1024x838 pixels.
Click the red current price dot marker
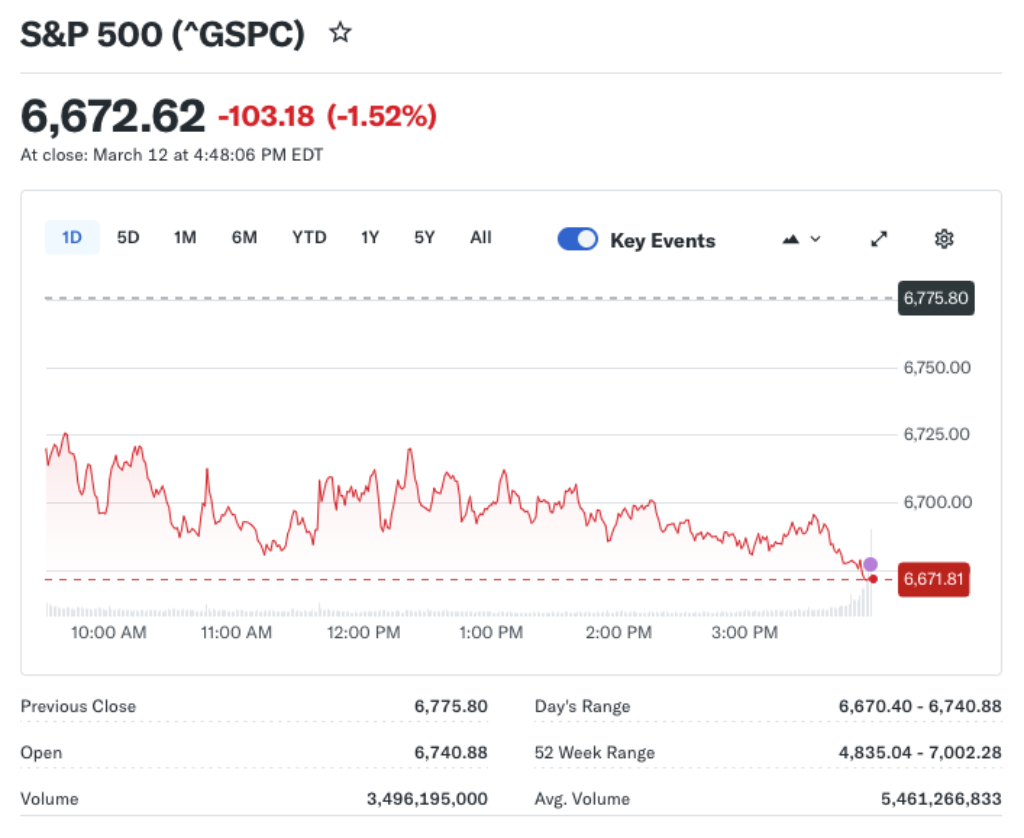tap(872, 579)
